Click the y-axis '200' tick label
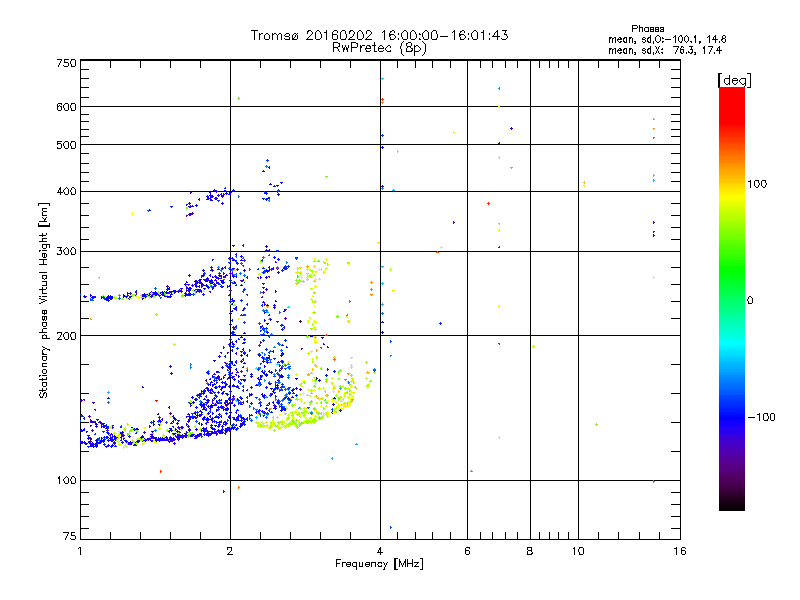 [66, 336]
